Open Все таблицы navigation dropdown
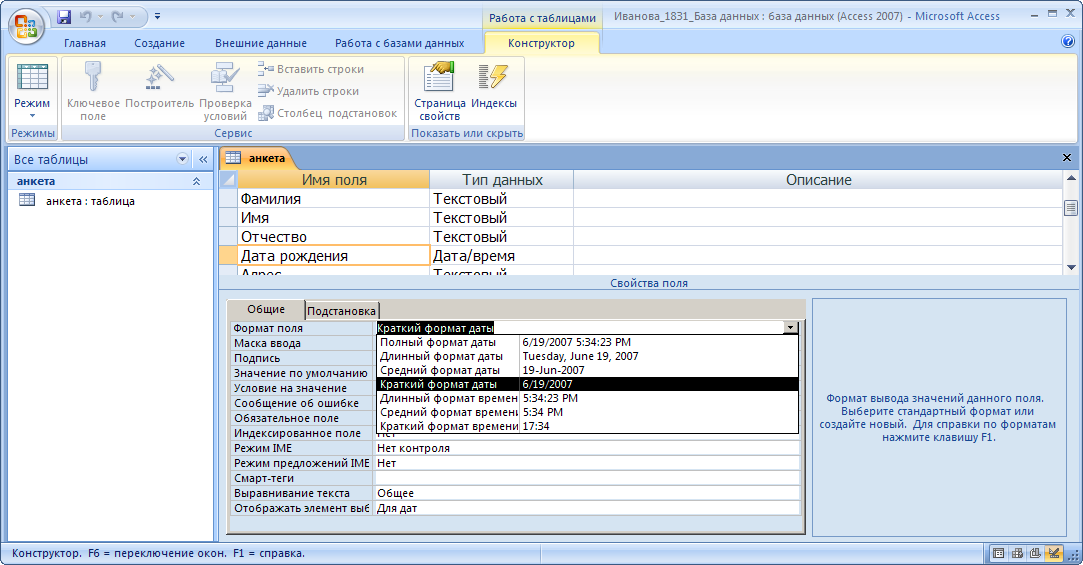 tap(182, 159)
